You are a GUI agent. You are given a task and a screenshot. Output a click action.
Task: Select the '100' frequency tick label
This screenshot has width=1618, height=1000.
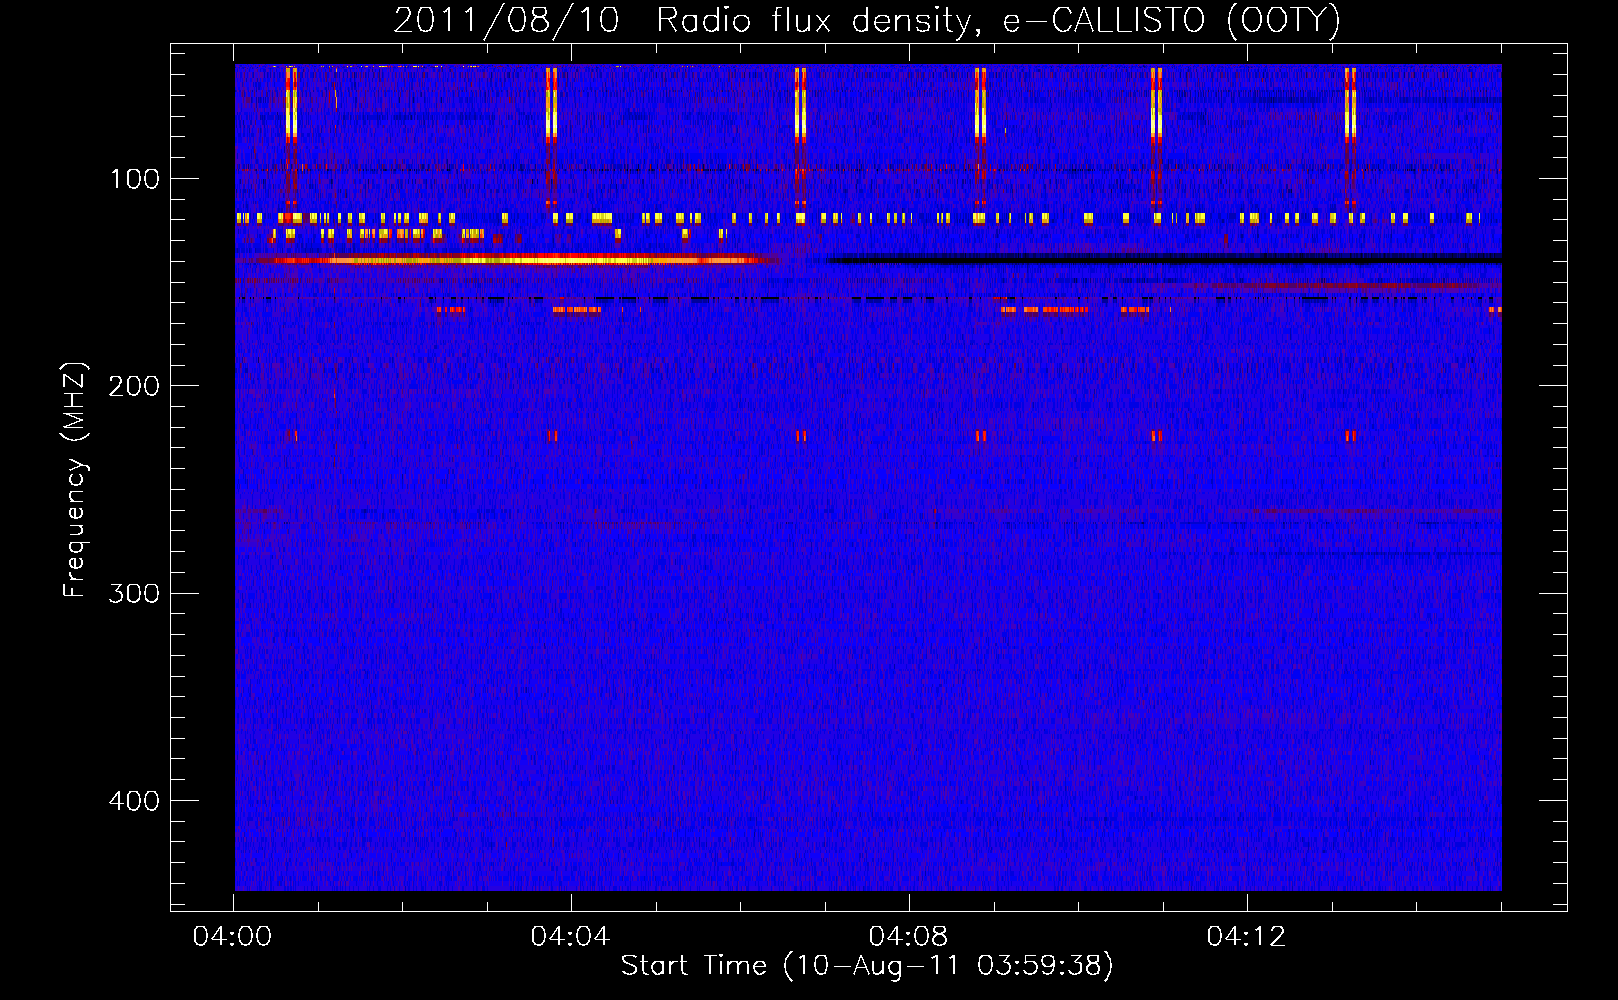(135, 179)
